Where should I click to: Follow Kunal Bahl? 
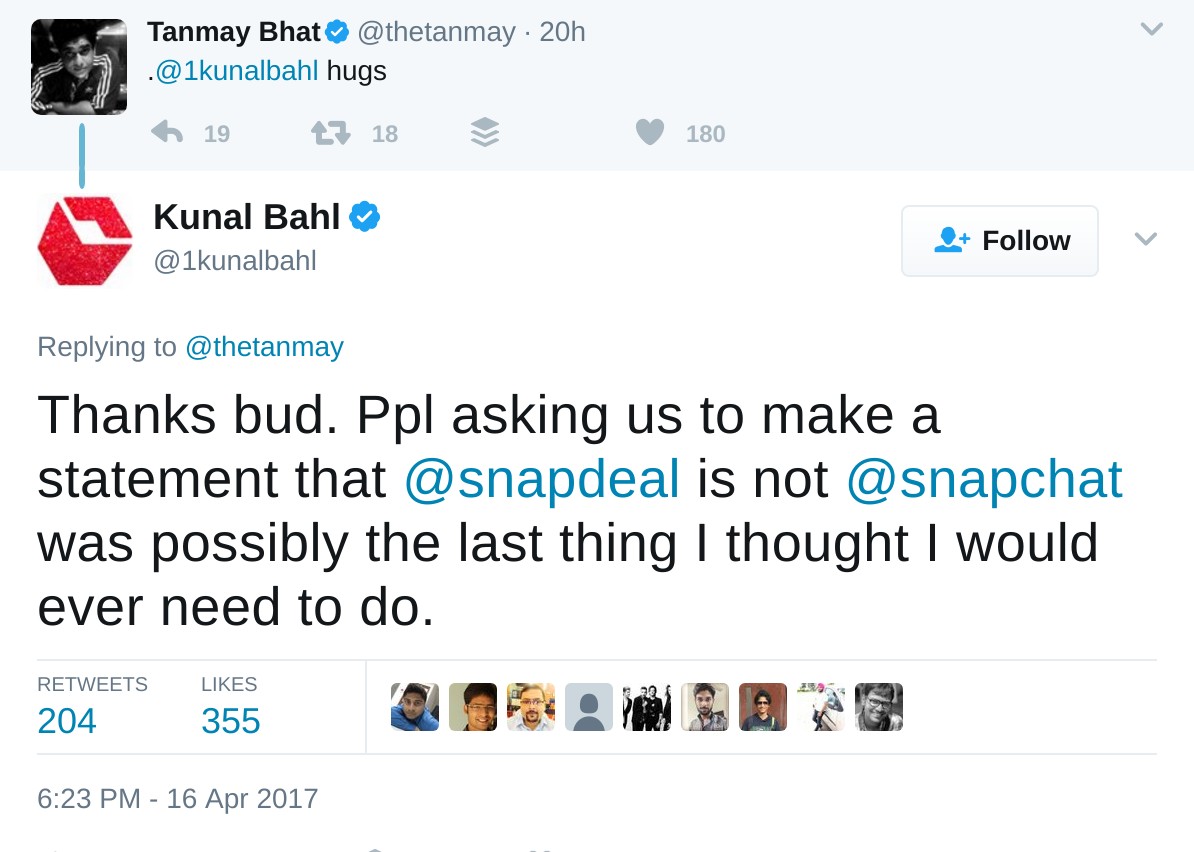click(x=999, y=241)
